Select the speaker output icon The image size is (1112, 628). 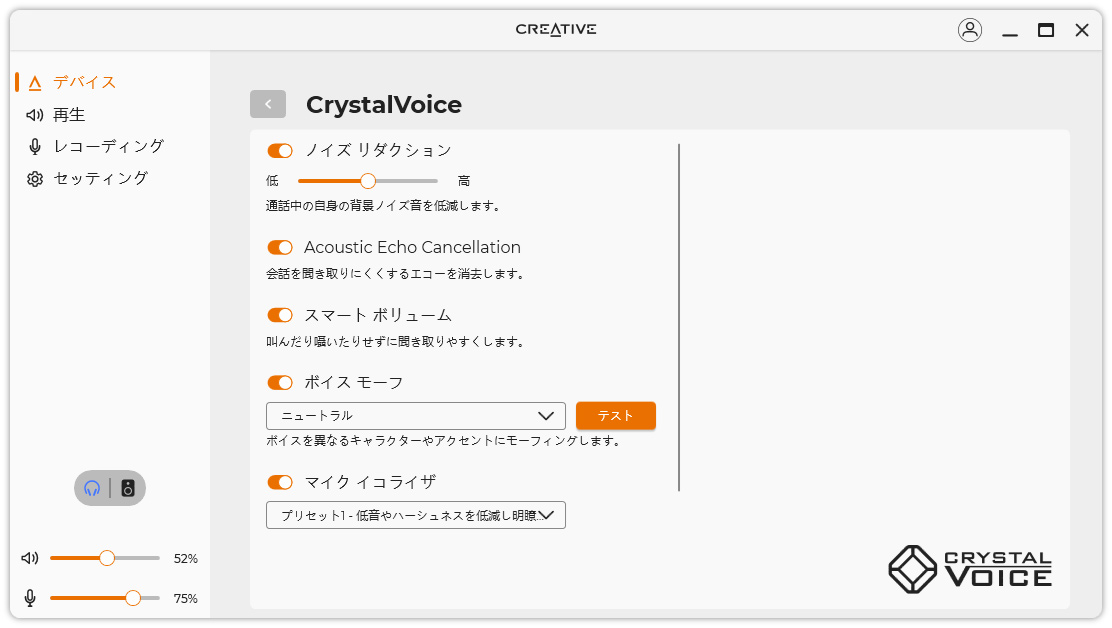point(128,488)
